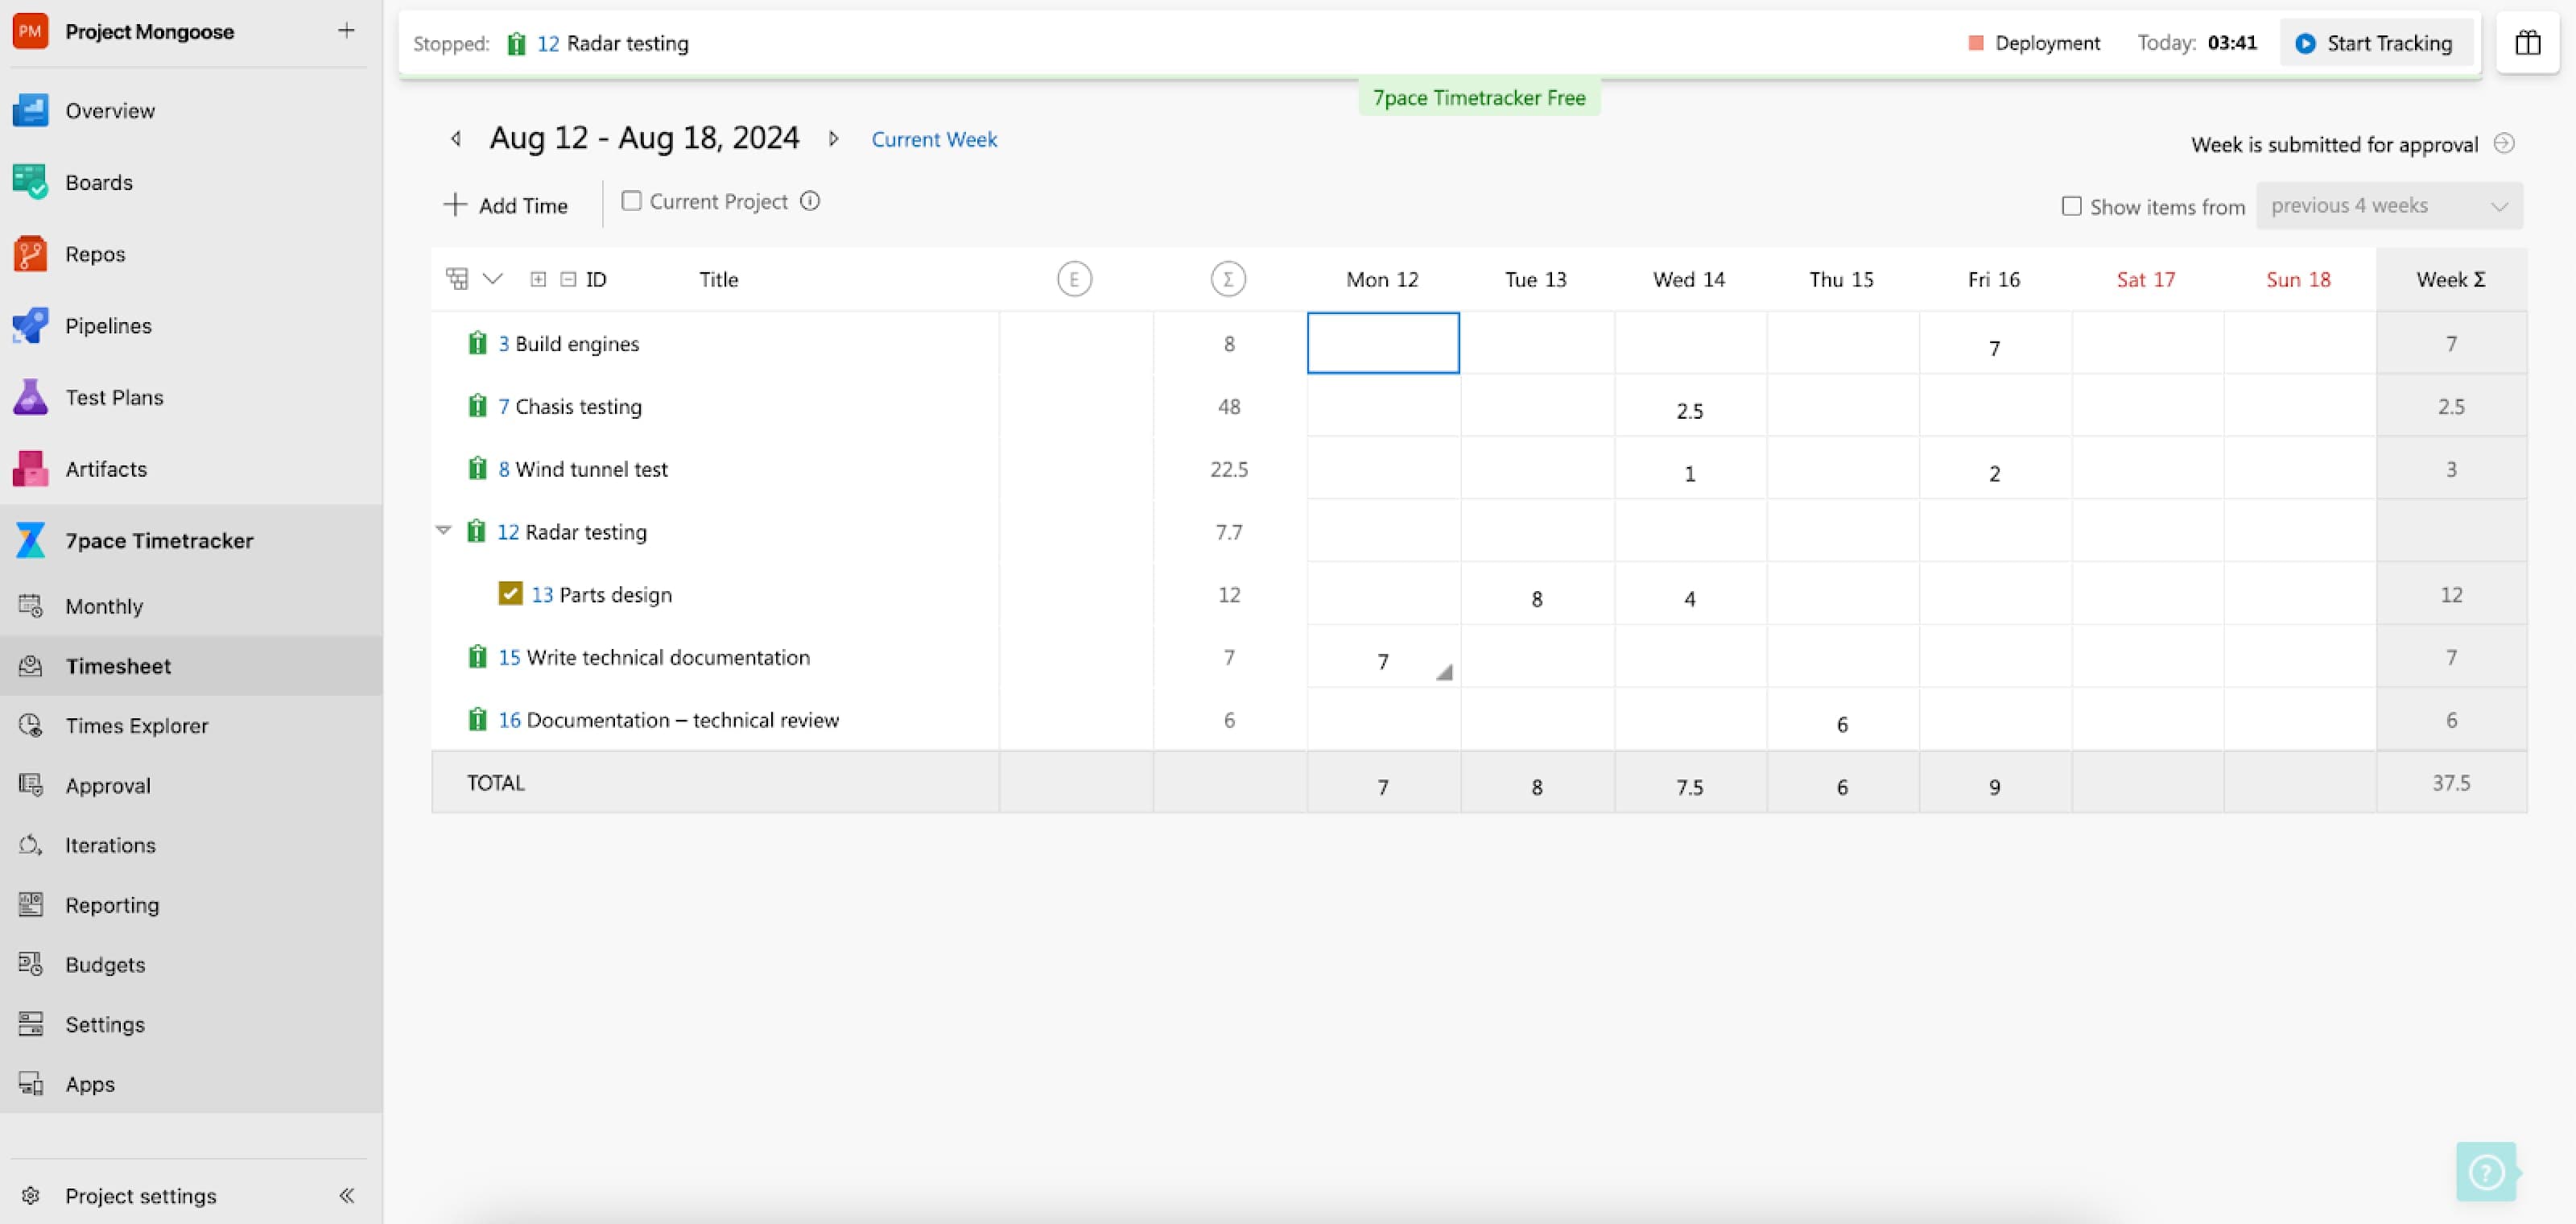The height and width of the screenshot is (1224, 2576).
Task: Open the Timesheet menu item
Action: 191,666
